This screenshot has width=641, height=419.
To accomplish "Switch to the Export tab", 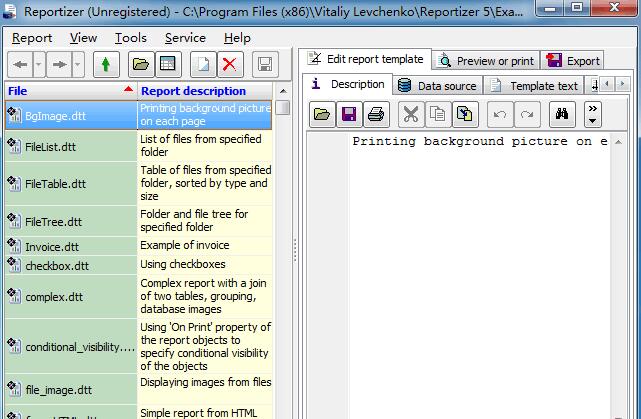I will click(x=572, y=61).
